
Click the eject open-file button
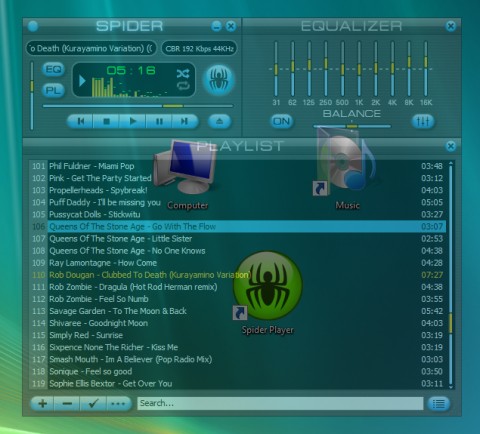[x=219, y=121]
